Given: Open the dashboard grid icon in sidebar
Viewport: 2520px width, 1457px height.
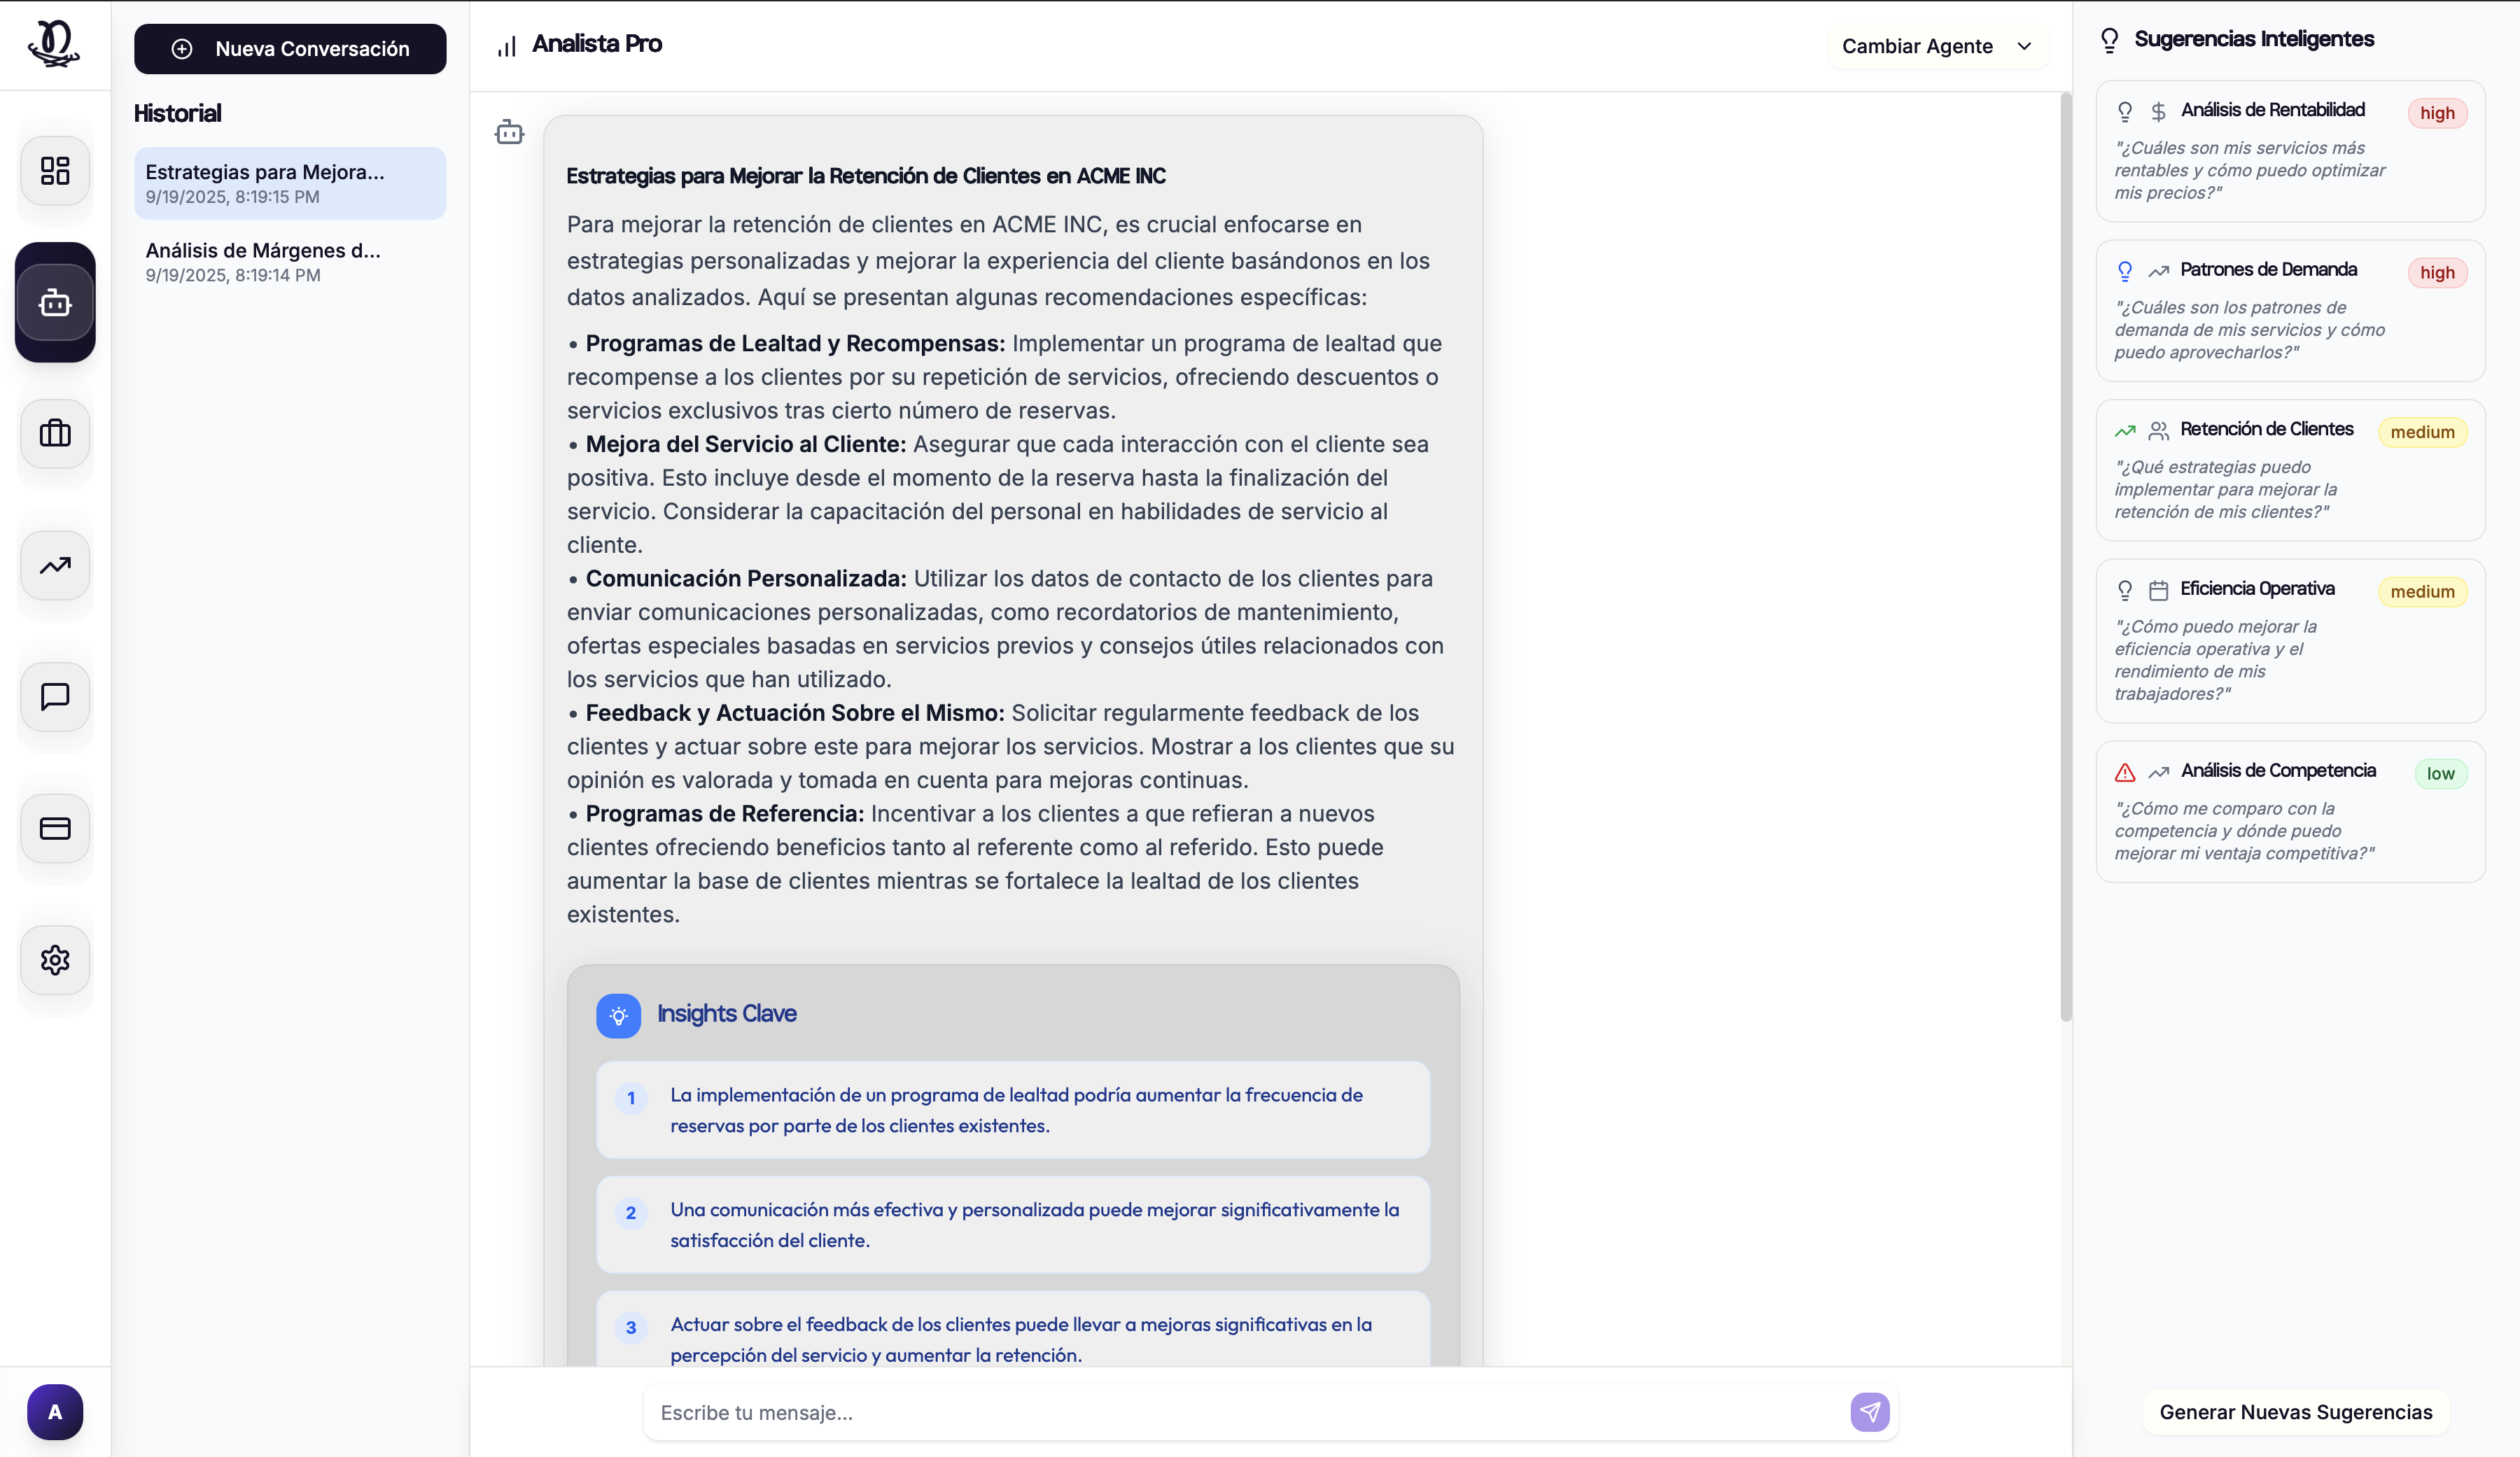Looking at the screenshot, I should click(x=54, y=171).
